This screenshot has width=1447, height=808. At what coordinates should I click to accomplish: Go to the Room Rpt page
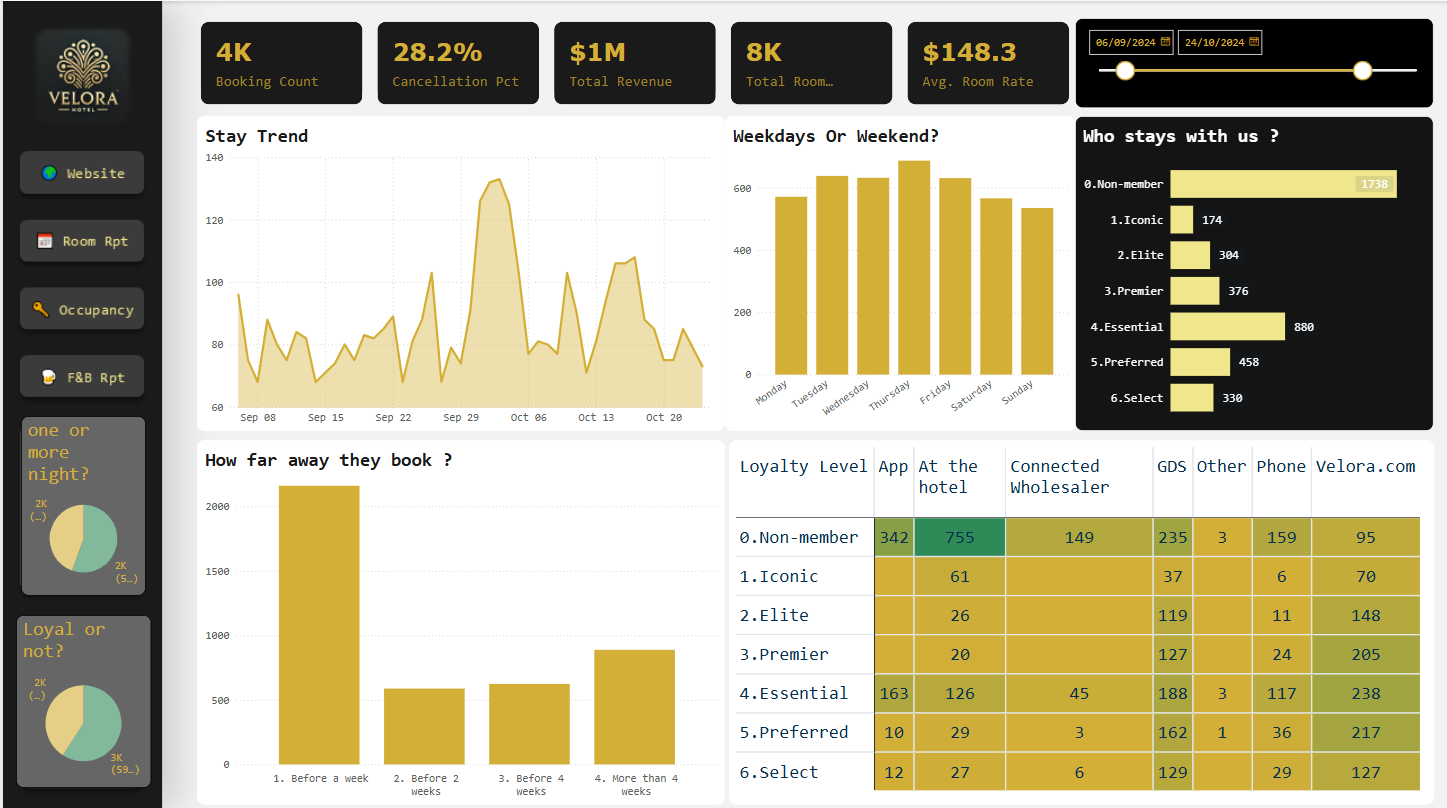82,241
